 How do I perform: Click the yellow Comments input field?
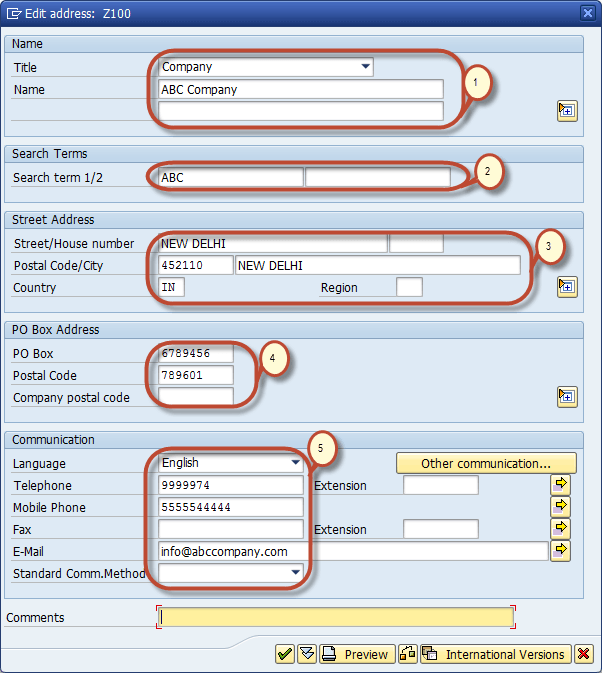click(x=336, y=617)
